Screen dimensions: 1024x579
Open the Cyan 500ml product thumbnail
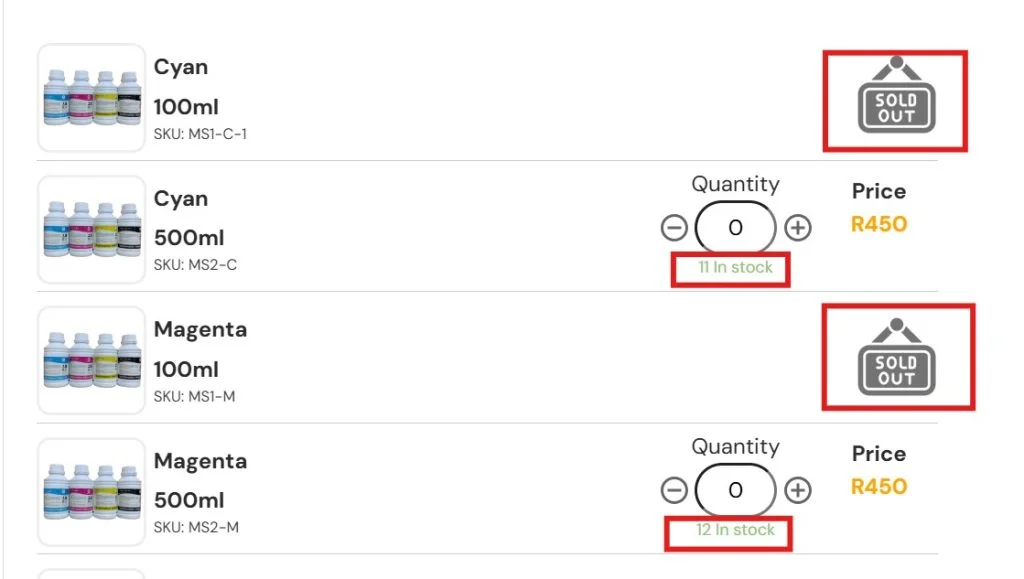(91, 229)
